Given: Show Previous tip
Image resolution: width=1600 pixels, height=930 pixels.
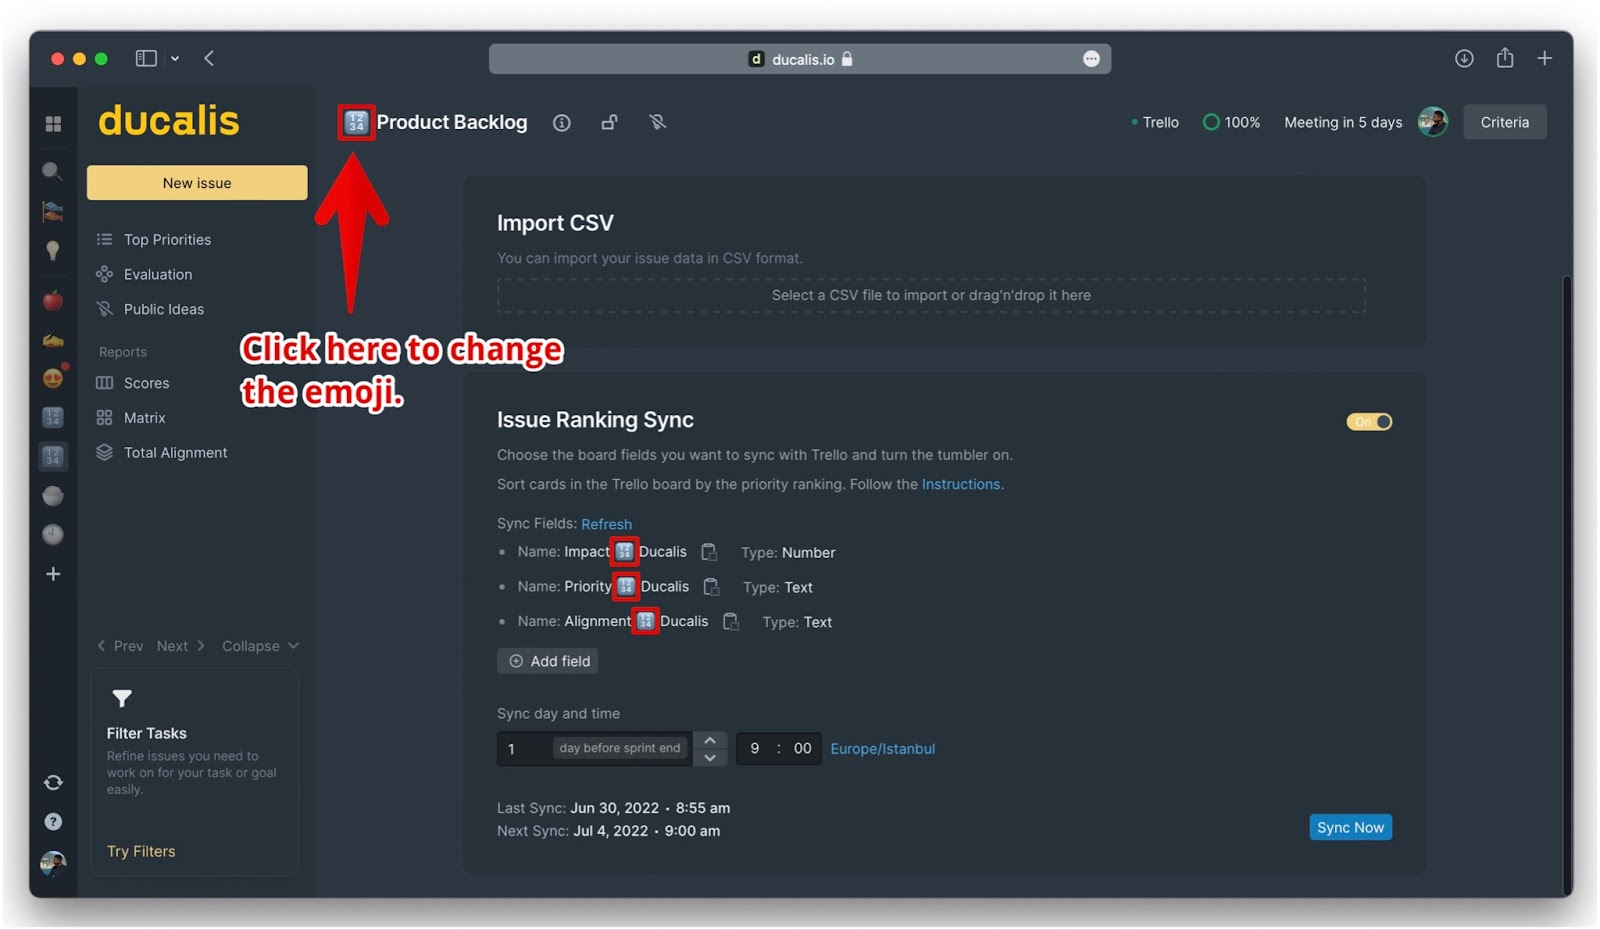Looking at the screenshot, I should tap(120, 646).
